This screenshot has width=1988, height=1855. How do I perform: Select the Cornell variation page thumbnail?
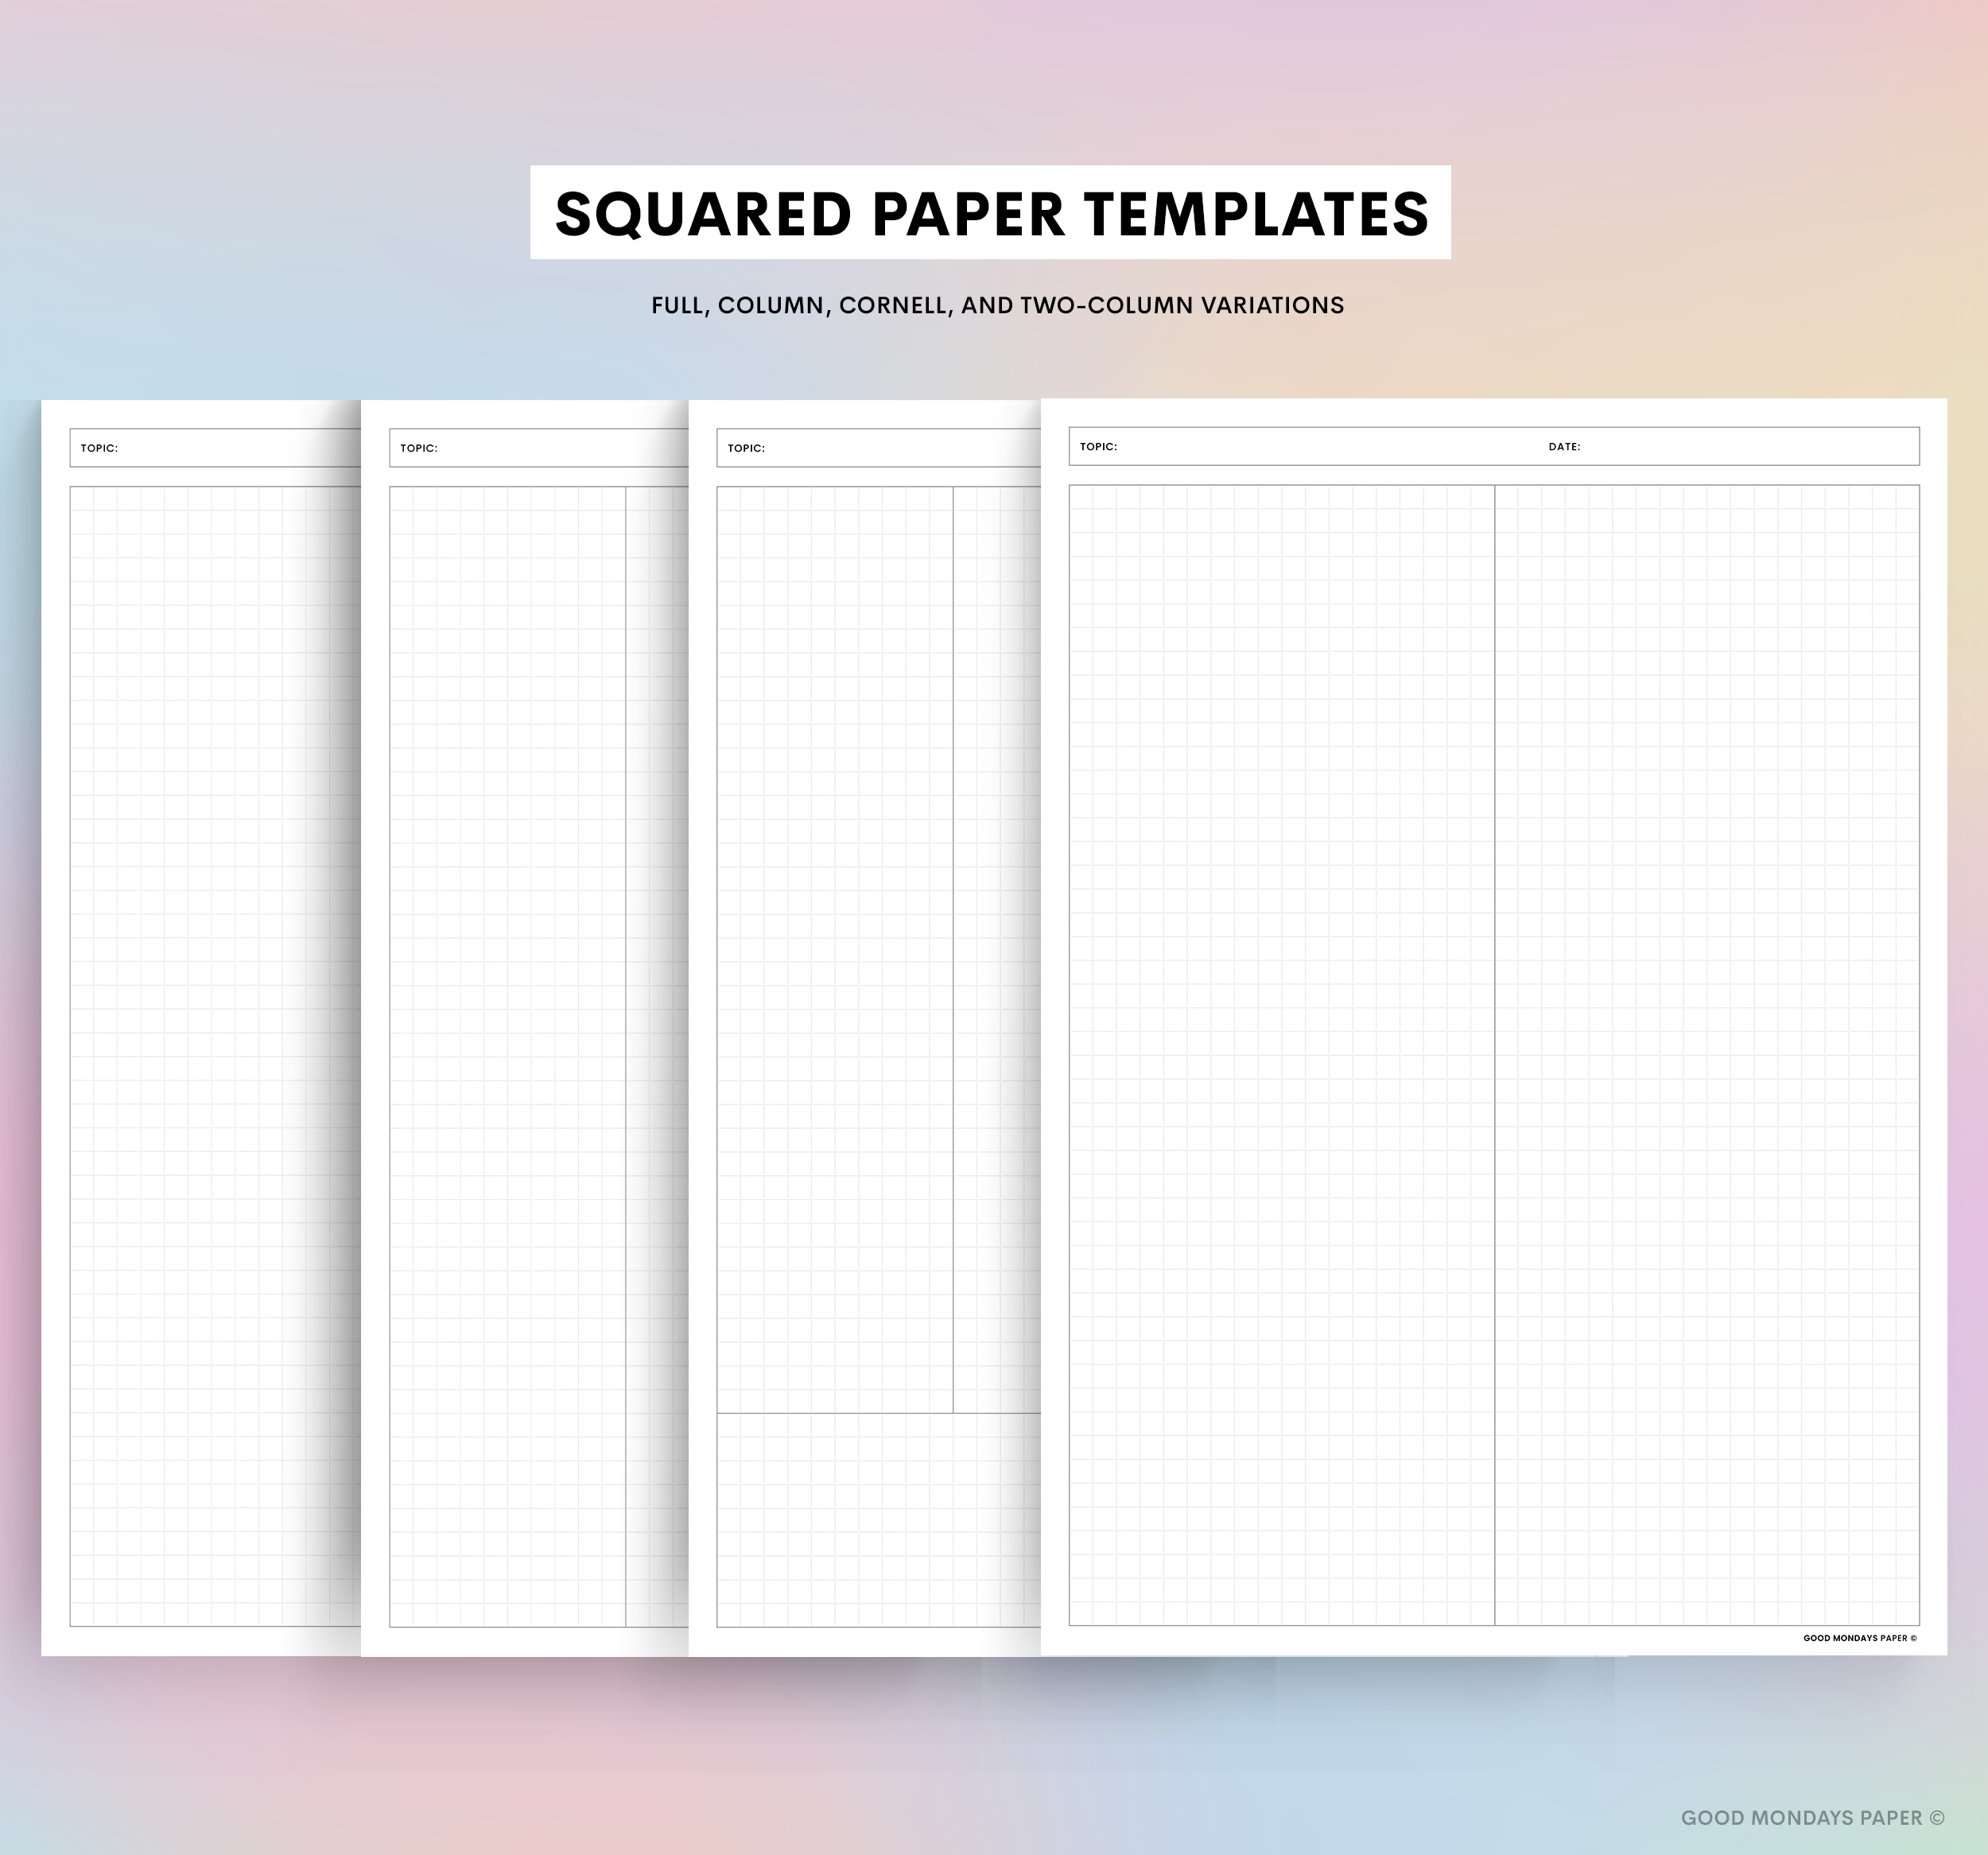coord(865,1028)
